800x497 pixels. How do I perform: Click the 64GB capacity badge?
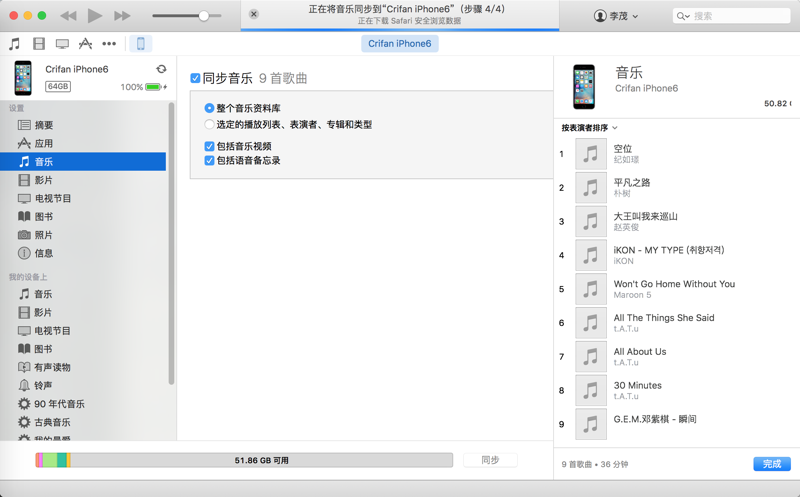coord(58,87)
